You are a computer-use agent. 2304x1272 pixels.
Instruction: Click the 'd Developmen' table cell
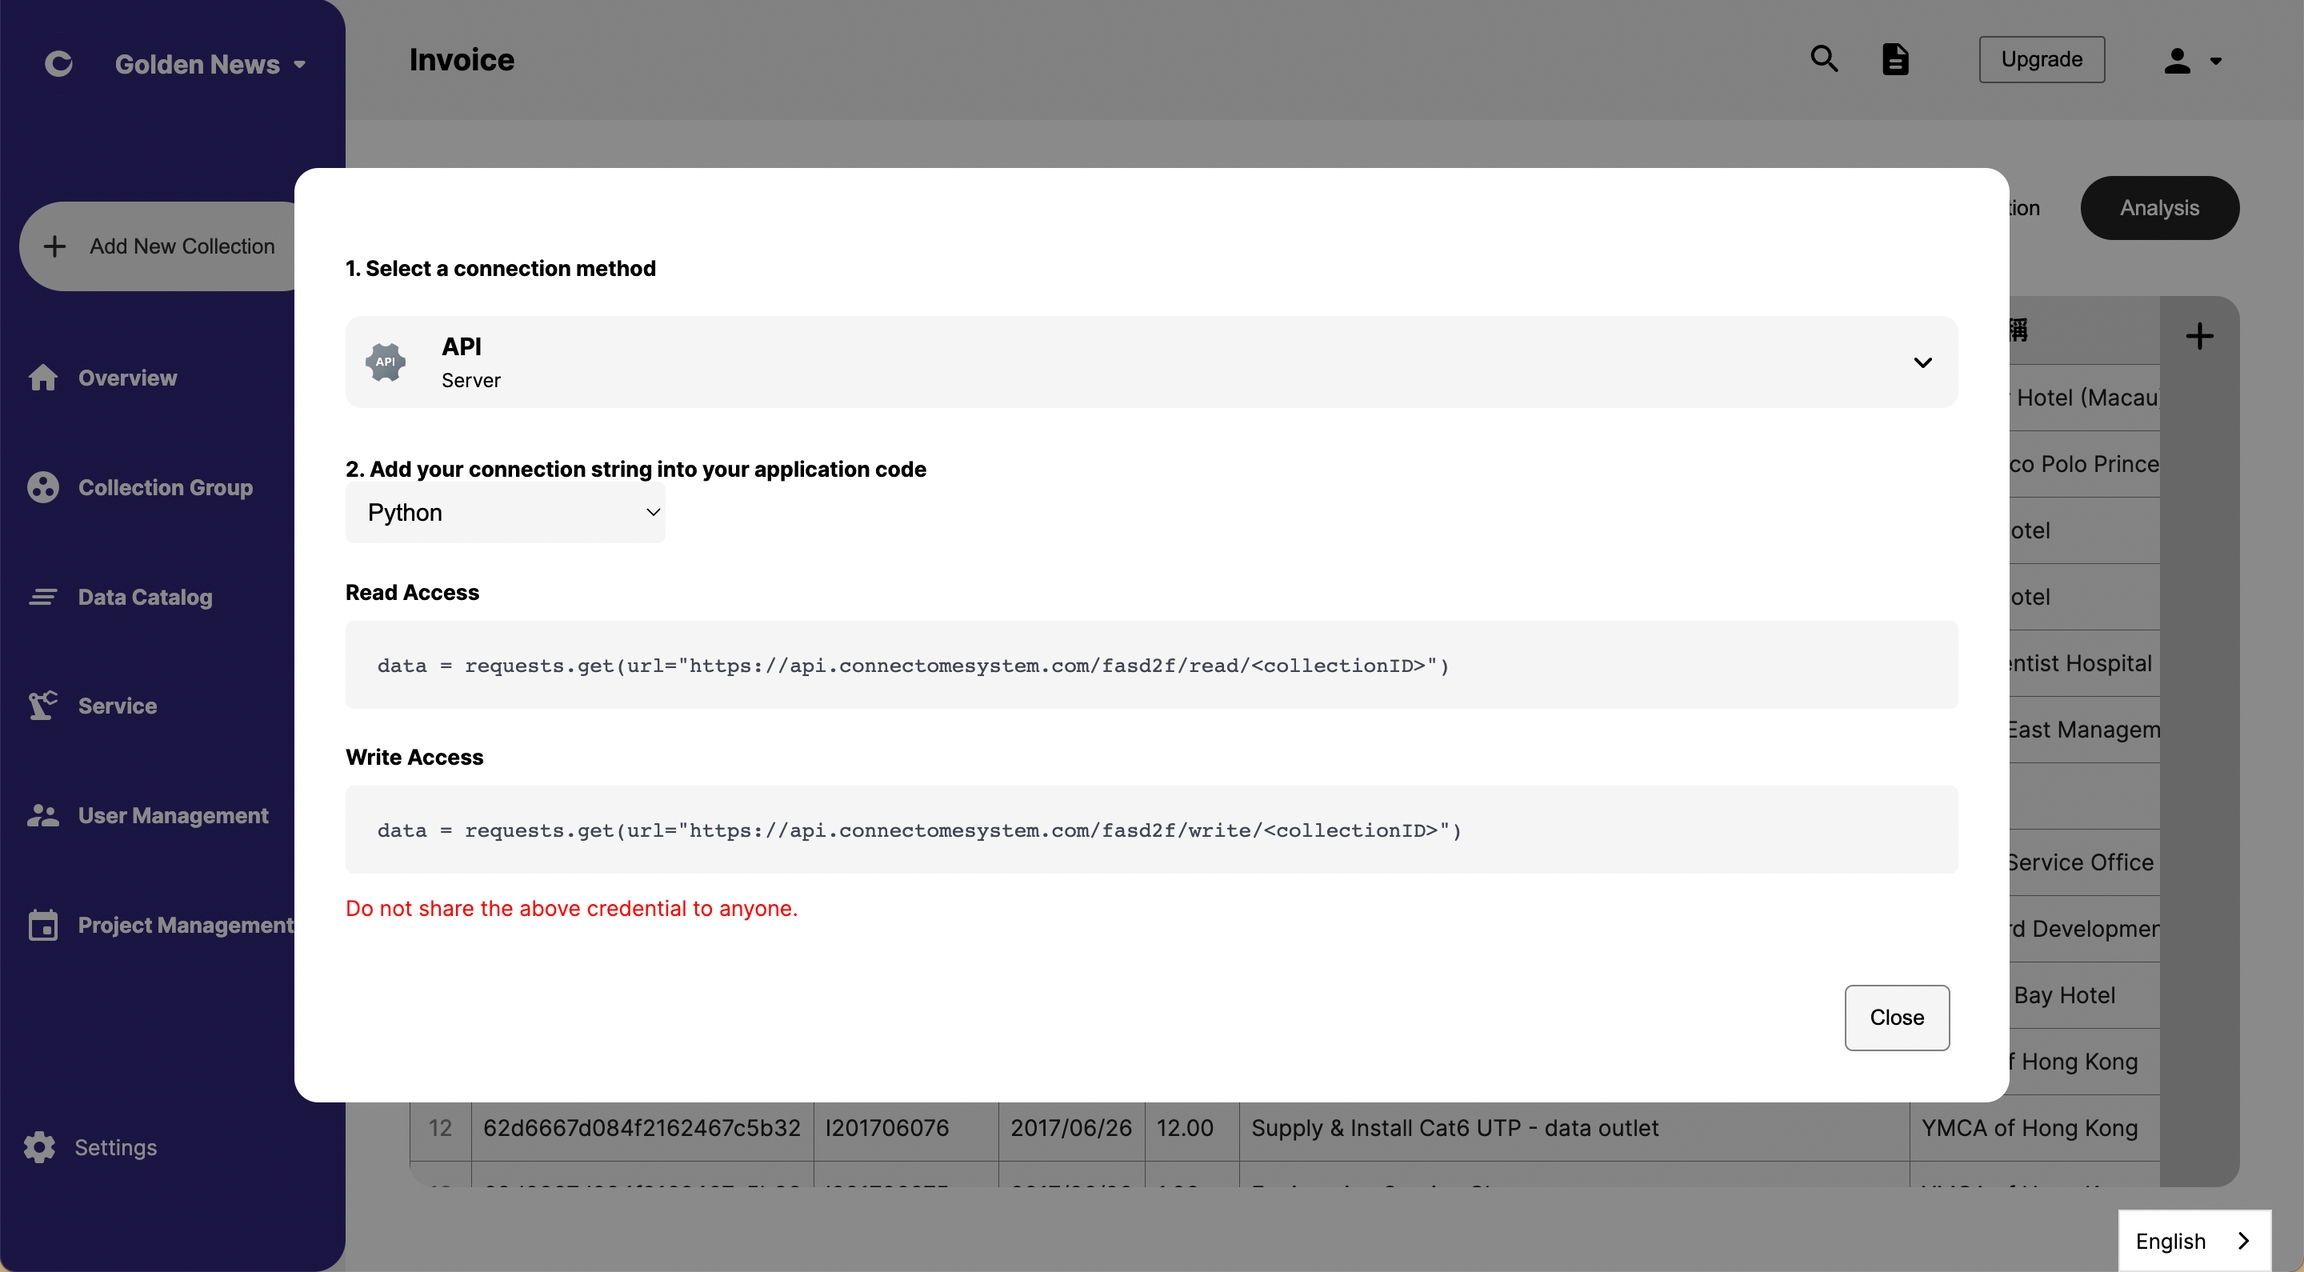point(2084,929)
